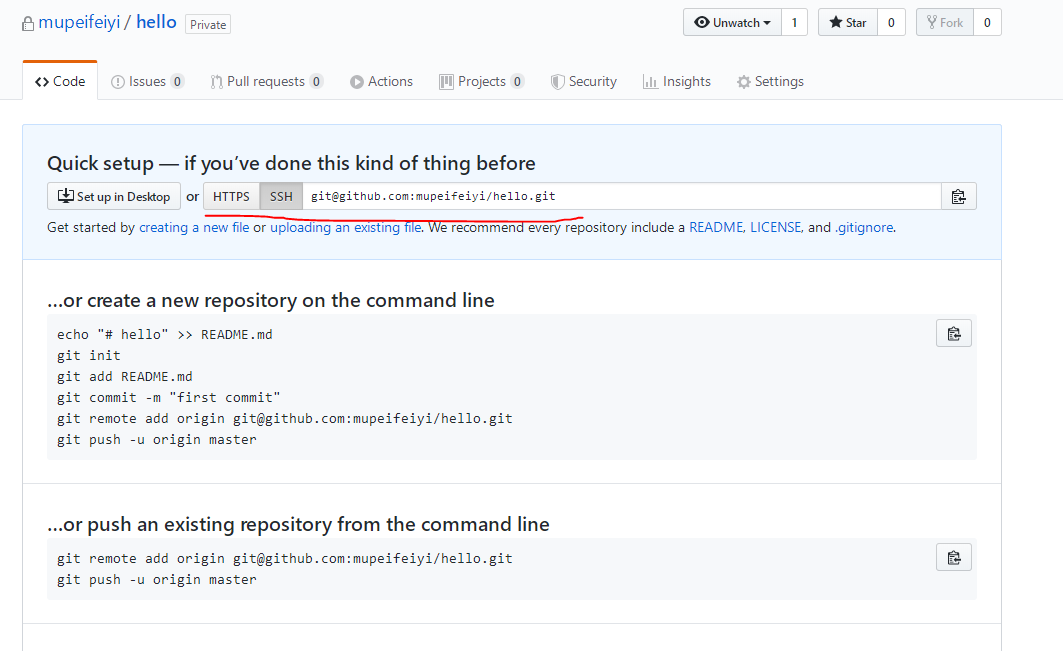Viewport: 1063px width, 651px height.
Task: Click the Private repository label
Action: pyautogui.click(x=208, y=24)
